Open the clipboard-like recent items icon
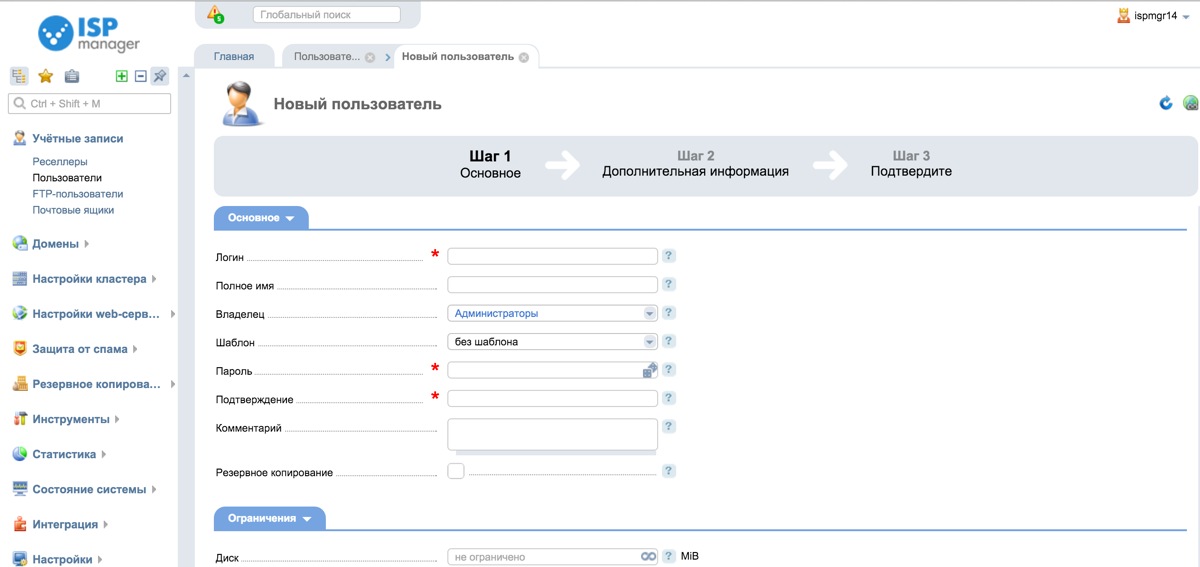 72,76
